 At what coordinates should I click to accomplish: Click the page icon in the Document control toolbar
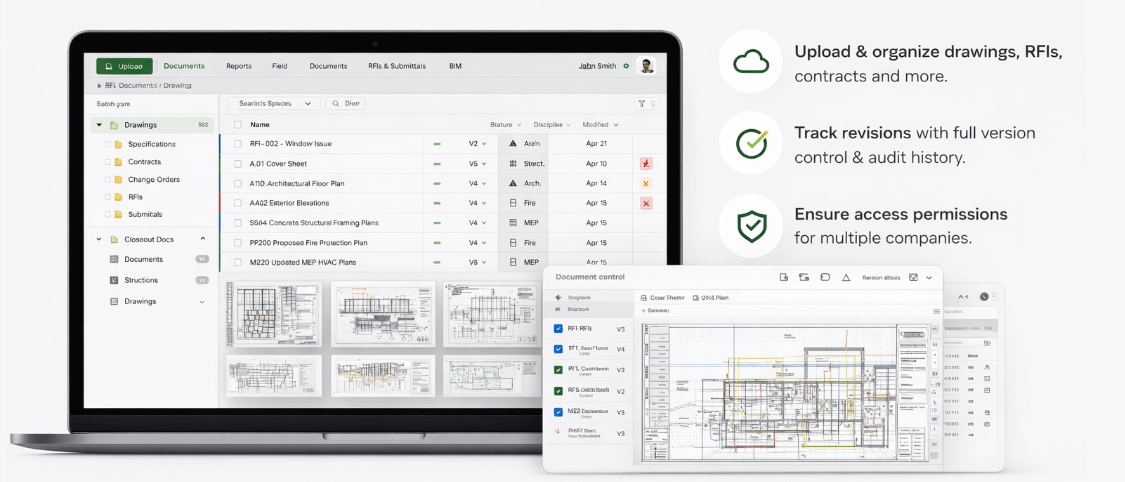[x=784, y=277]
